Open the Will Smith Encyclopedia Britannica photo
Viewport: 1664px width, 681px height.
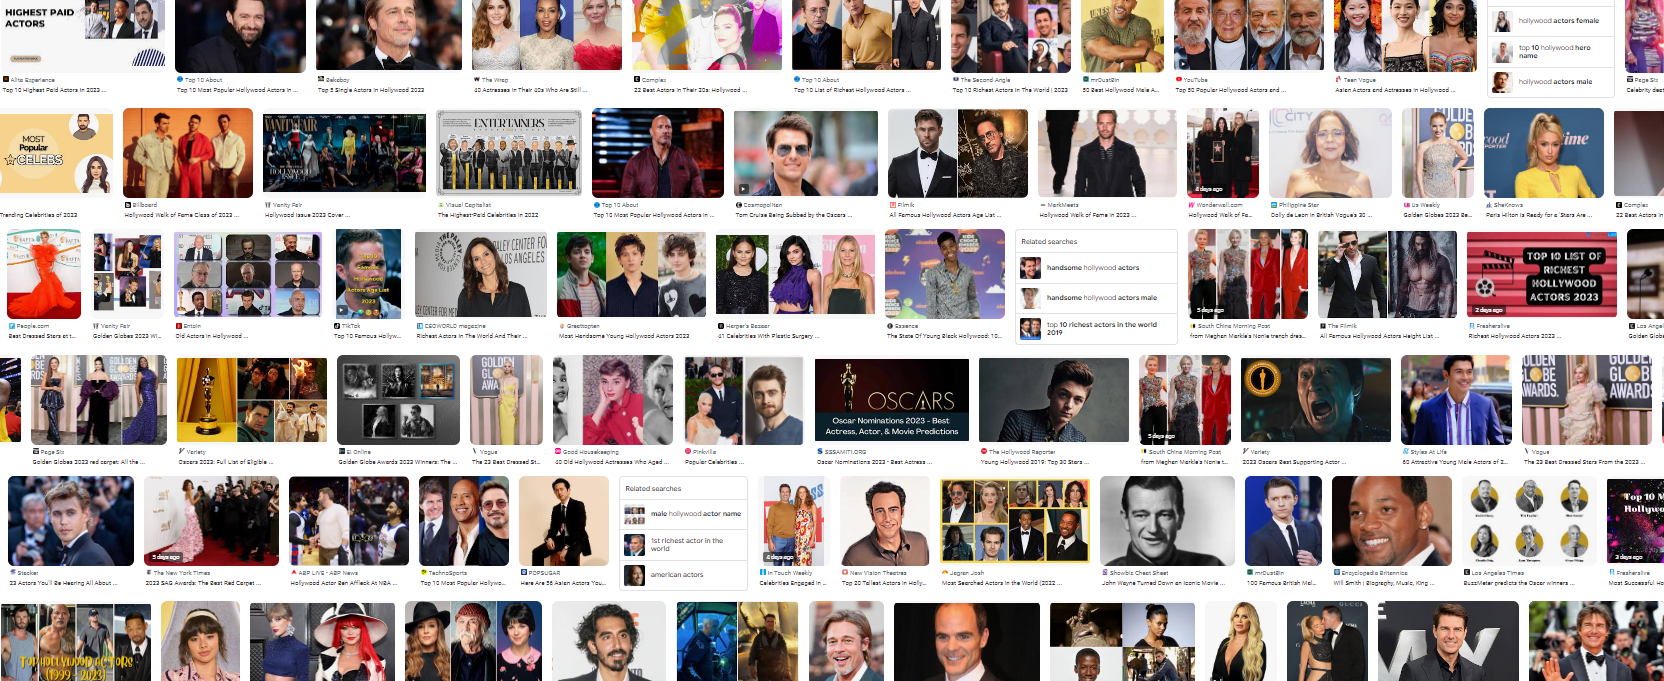(x=1391, y=520)
